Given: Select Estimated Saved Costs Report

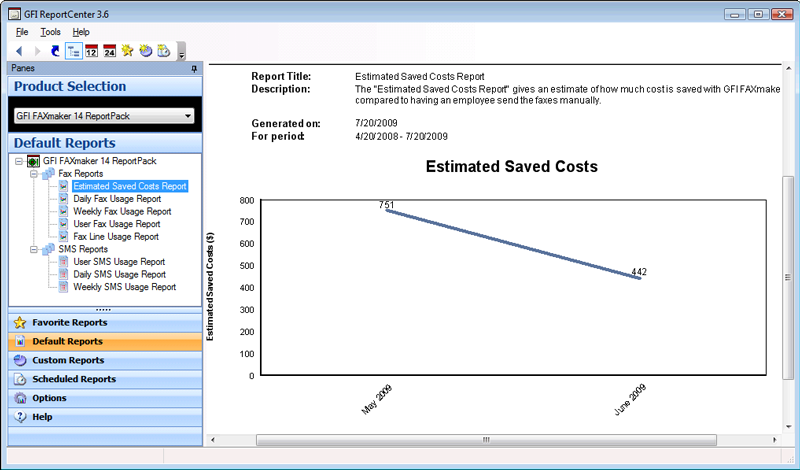Looking at the screenshot, I should pos(130,186).
